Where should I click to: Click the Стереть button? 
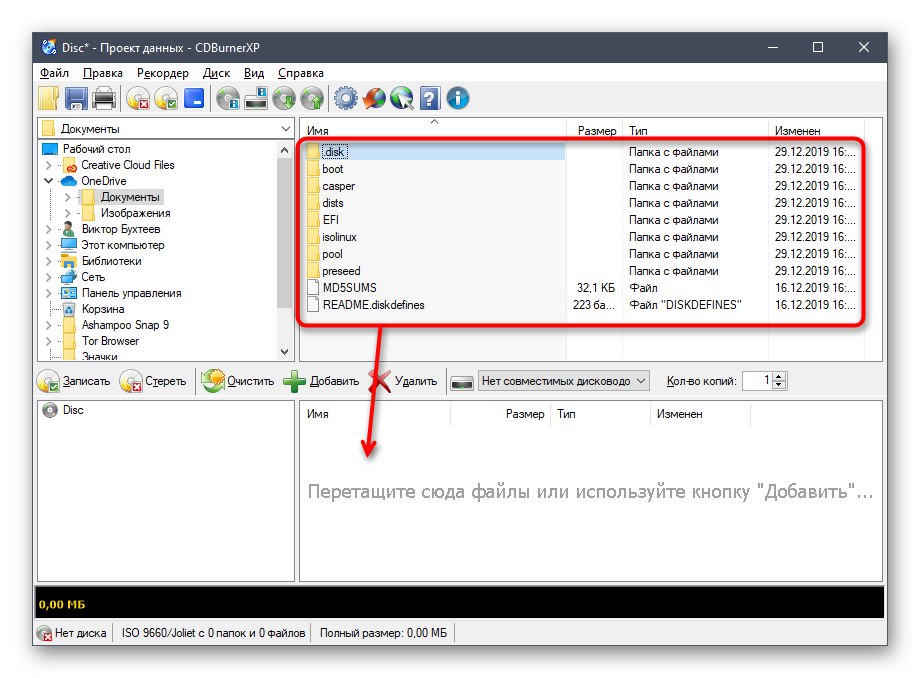153,381
